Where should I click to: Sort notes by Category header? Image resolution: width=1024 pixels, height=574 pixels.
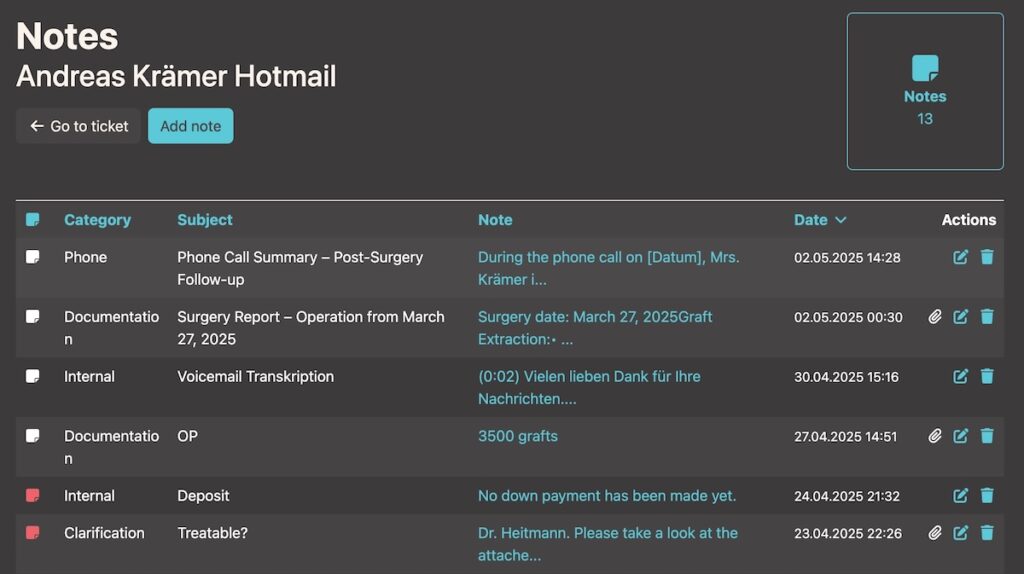point(97,220)
